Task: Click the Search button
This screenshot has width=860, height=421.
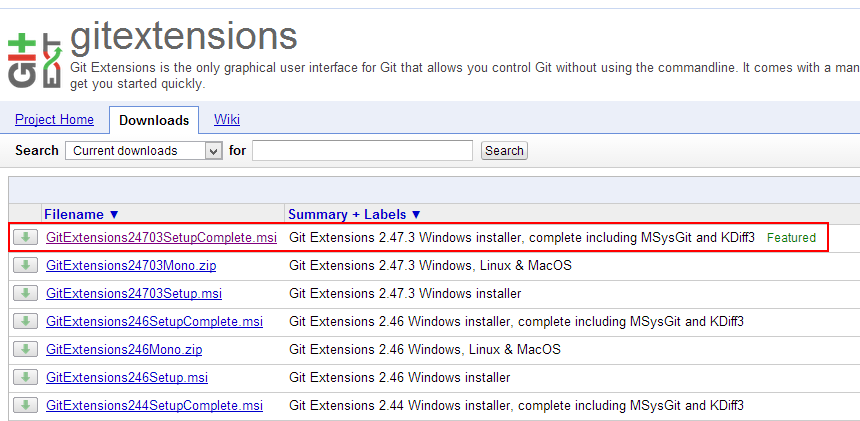Action: coord(504,151)
